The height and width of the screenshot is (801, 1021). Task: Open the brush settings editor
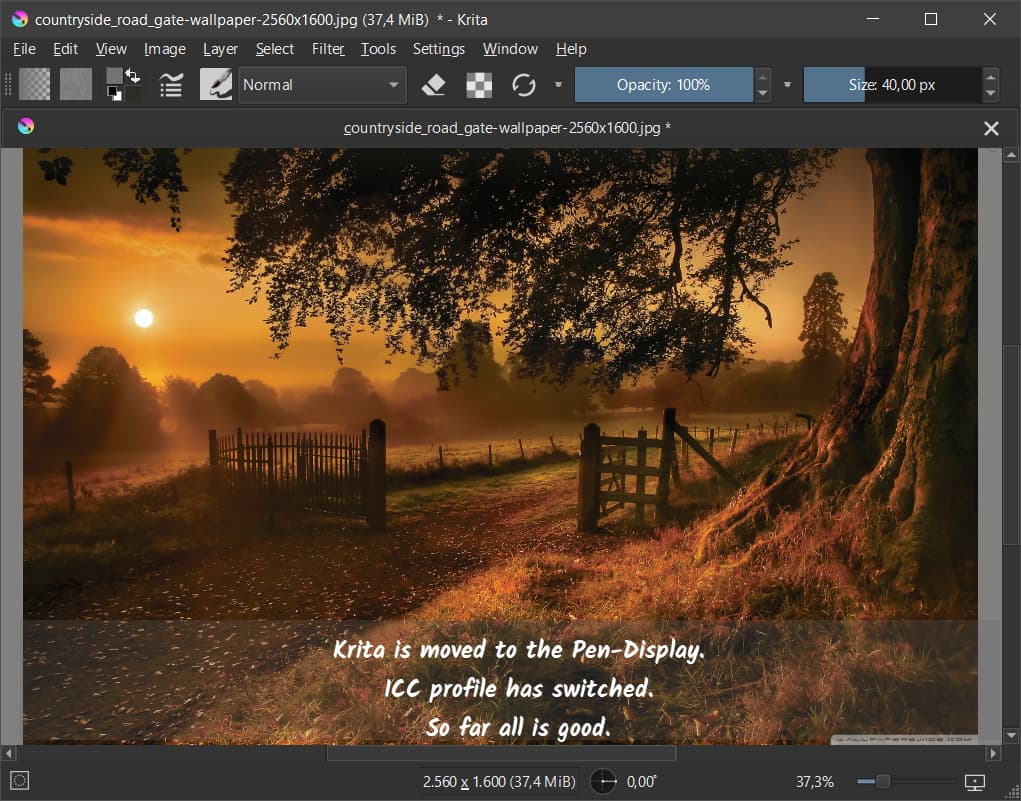(x=171, y=85)
